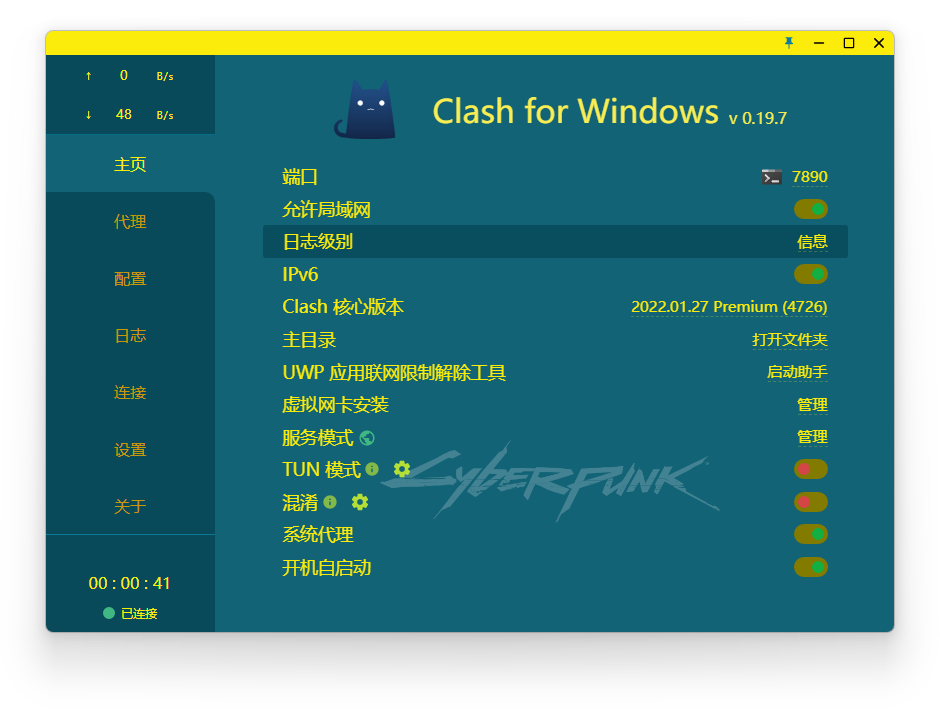Viewport: 940px width, 713px height.
Task: Toggle 允许局域网 switch
Action: point(811,209)
